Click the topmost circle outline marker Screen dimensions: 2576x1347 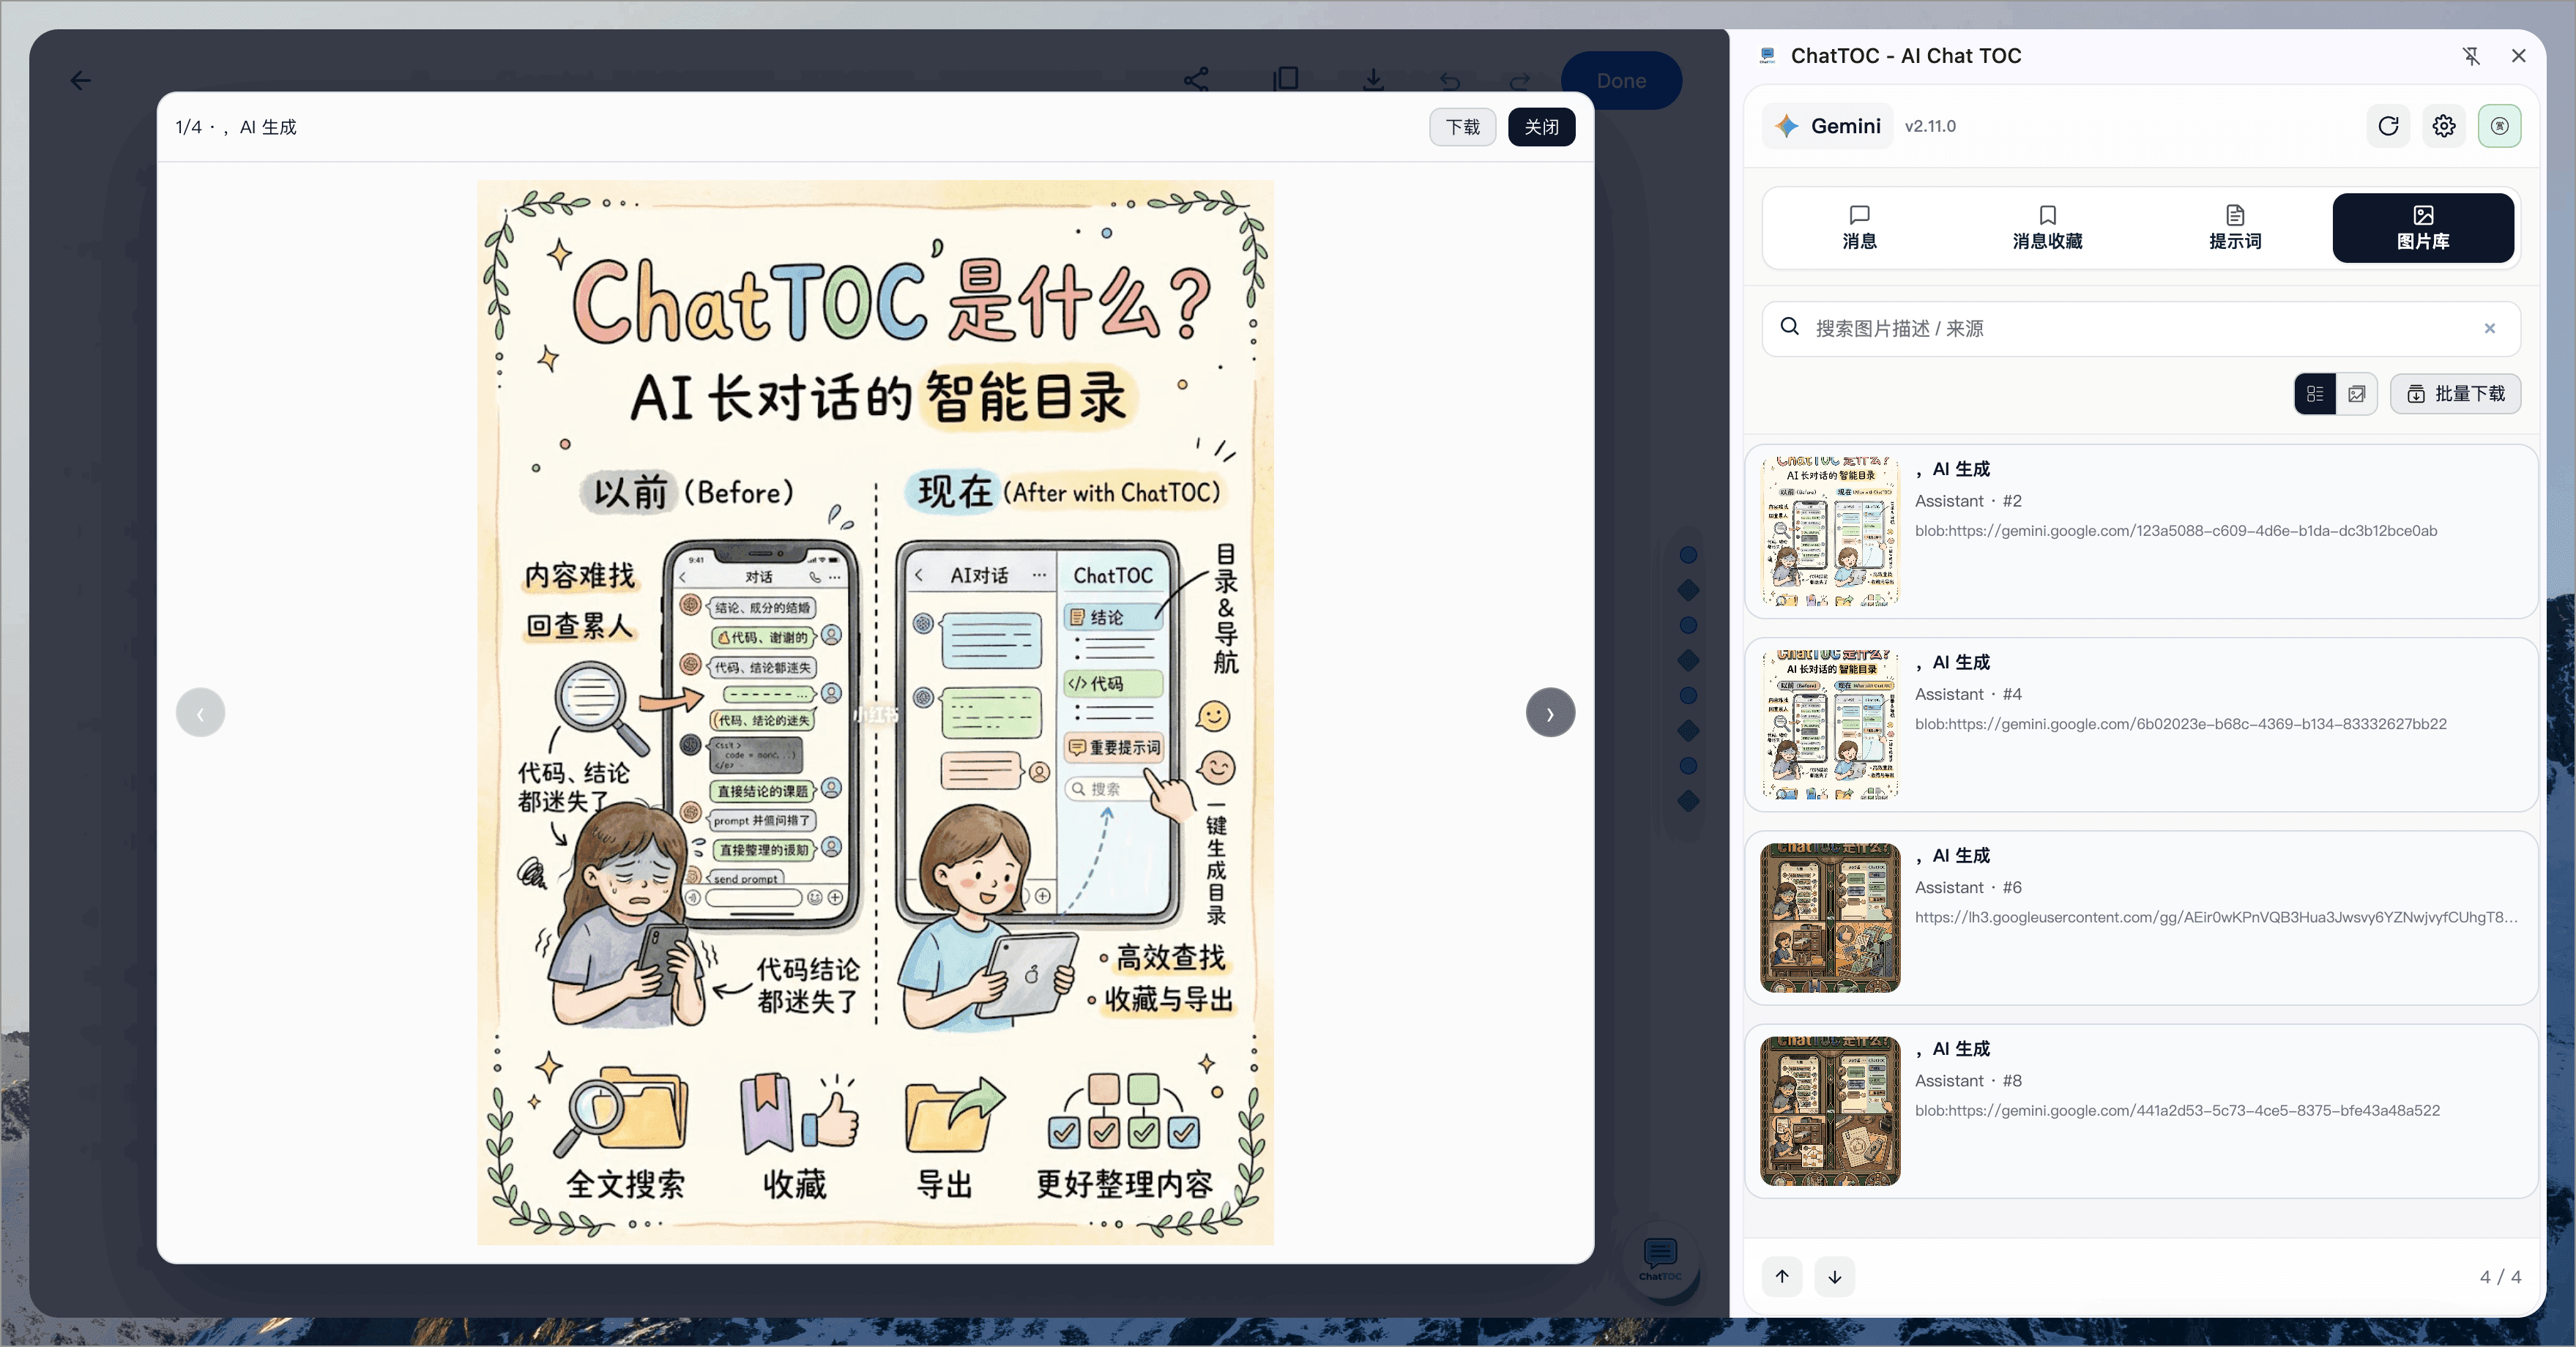(1688, 555)
